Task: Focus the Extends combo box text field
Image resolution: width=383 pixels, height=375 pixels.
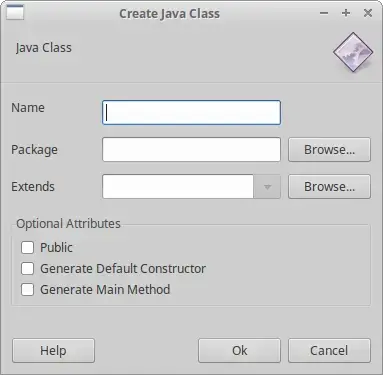Action: (178, 187)
